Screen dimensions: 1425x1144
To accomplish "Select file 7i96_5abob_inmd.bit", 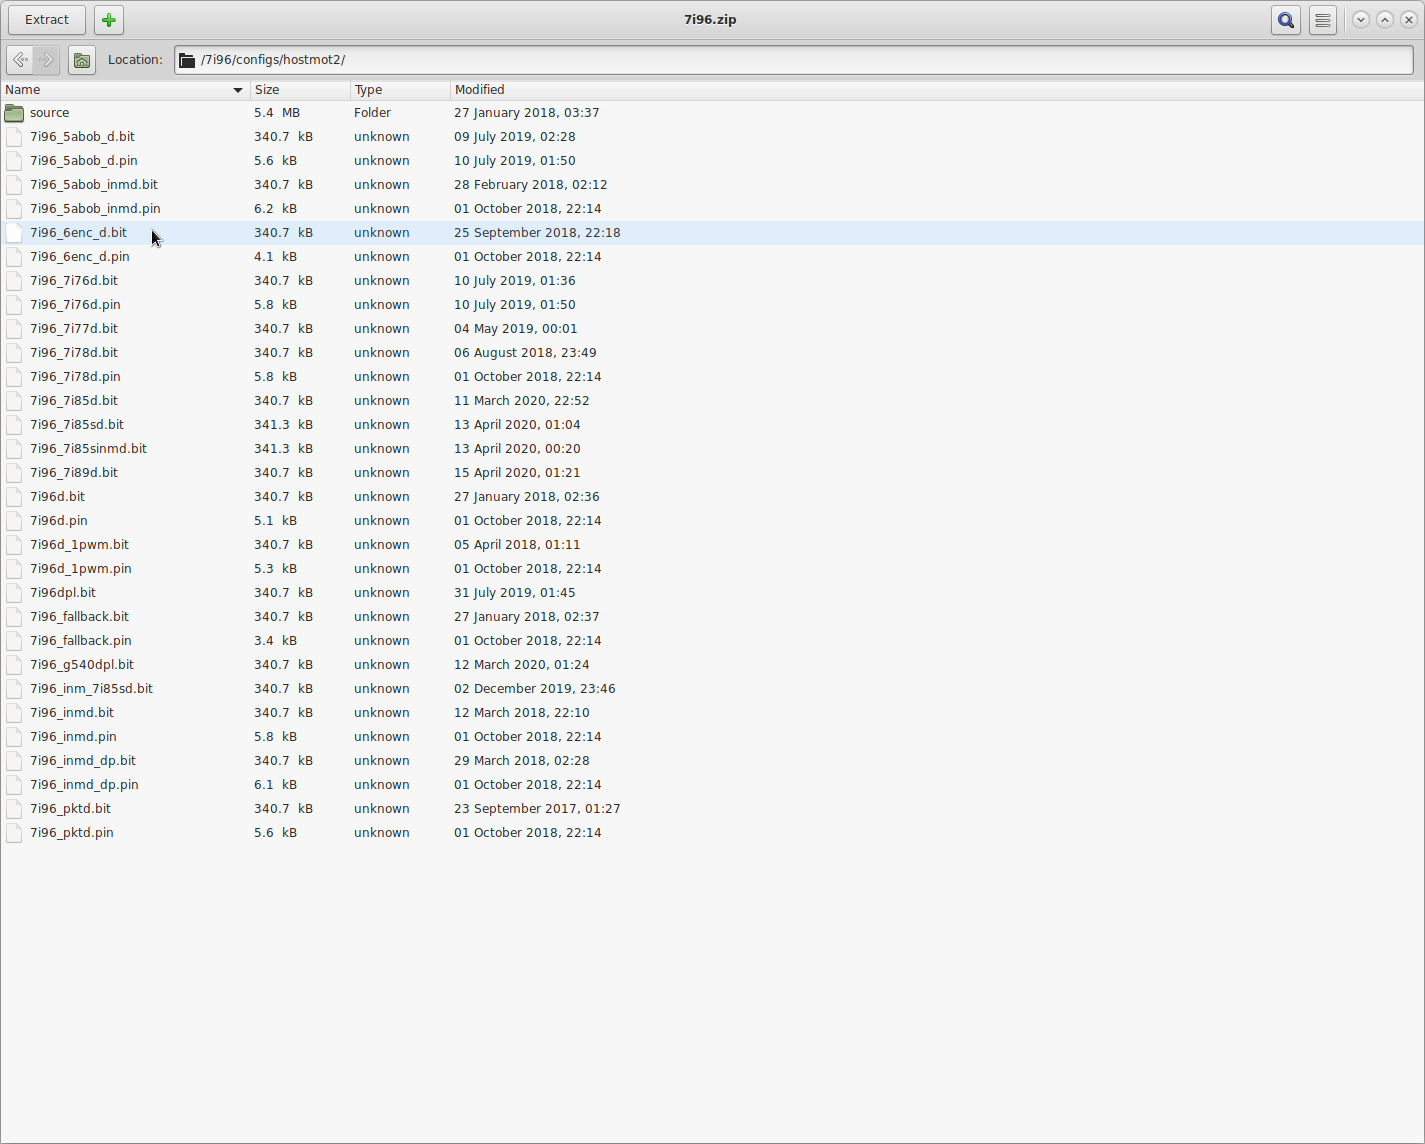I will [x=94, y=185].
